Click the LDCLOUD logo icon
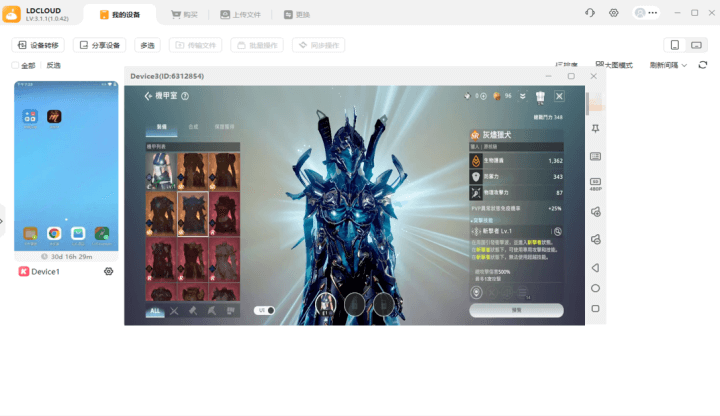720x416 pixels. coord(11,14)
